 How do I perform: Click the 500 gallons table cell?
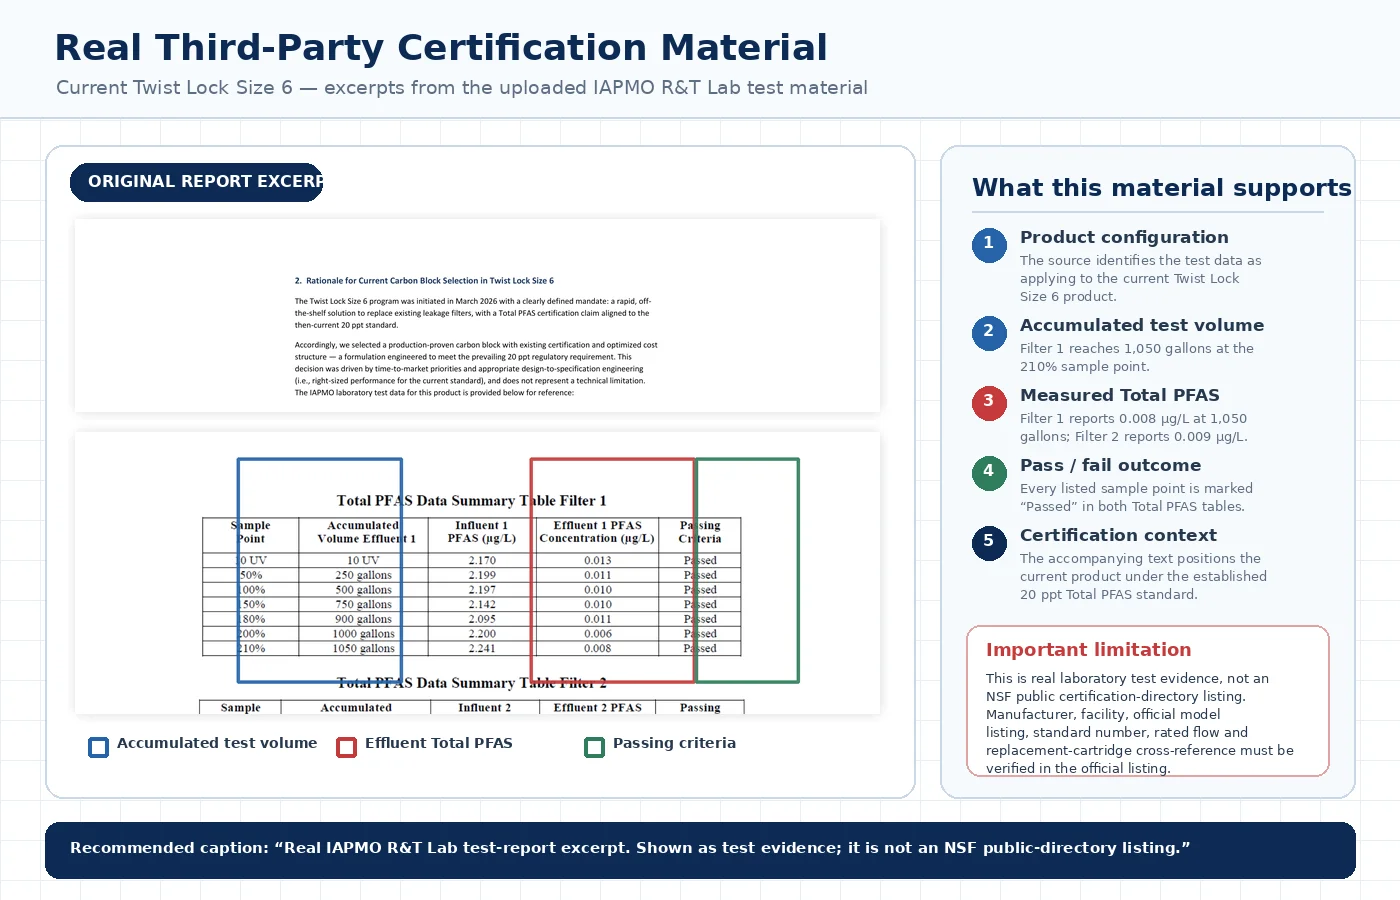pos(364,590)
